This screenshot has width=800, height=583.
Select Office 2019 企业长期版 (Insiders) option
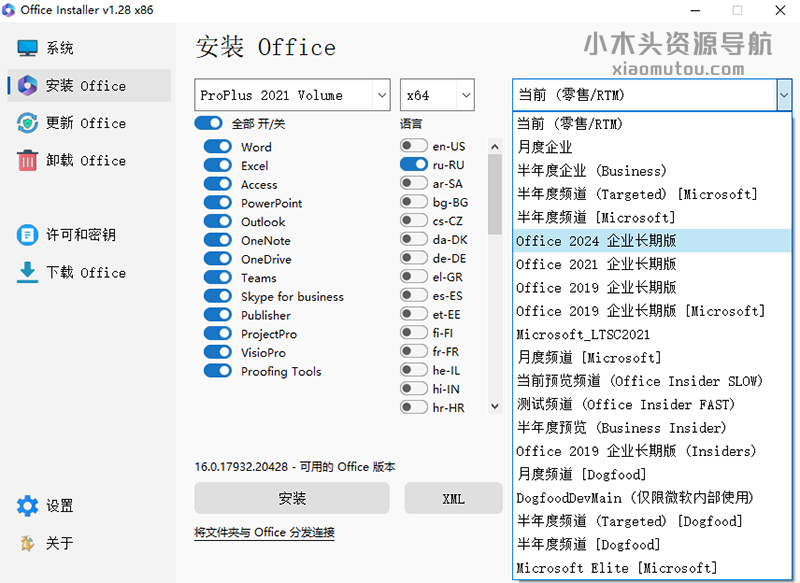coord(652,451)
